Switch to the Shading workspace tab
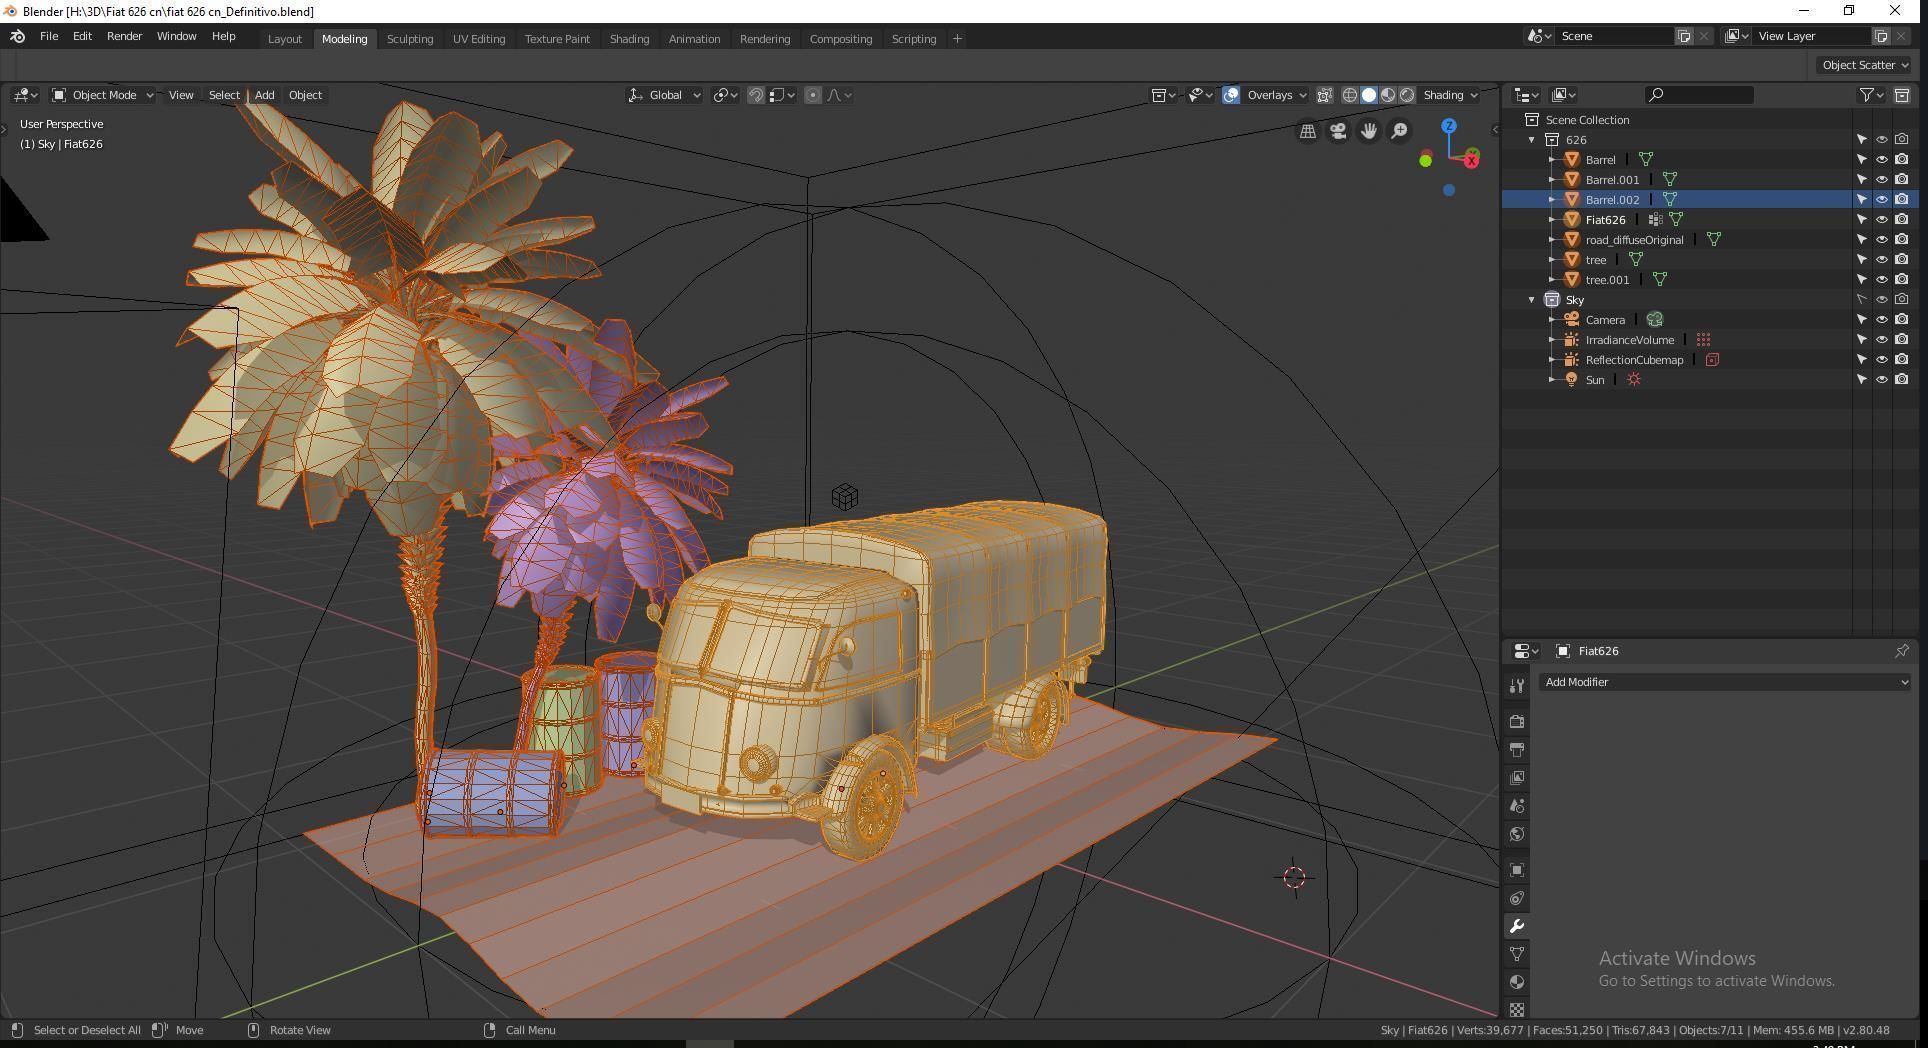 629,39
